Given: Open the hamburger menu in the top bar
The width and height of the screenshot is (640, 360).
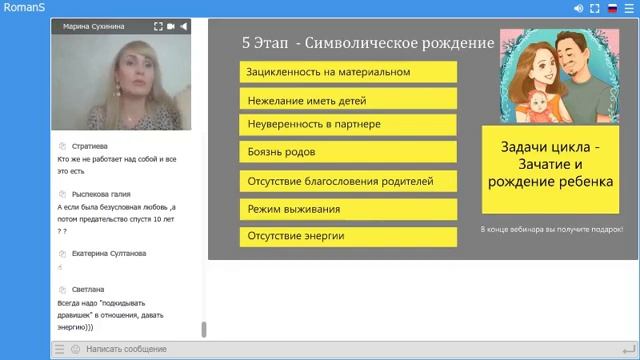Looking at the screenshot, I should pos(629,8).
